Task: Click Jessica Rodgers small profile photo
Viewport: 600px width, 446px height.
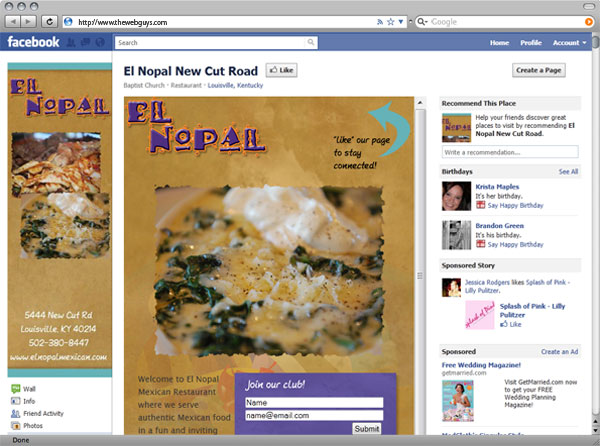Action: (x=452, y=288)
